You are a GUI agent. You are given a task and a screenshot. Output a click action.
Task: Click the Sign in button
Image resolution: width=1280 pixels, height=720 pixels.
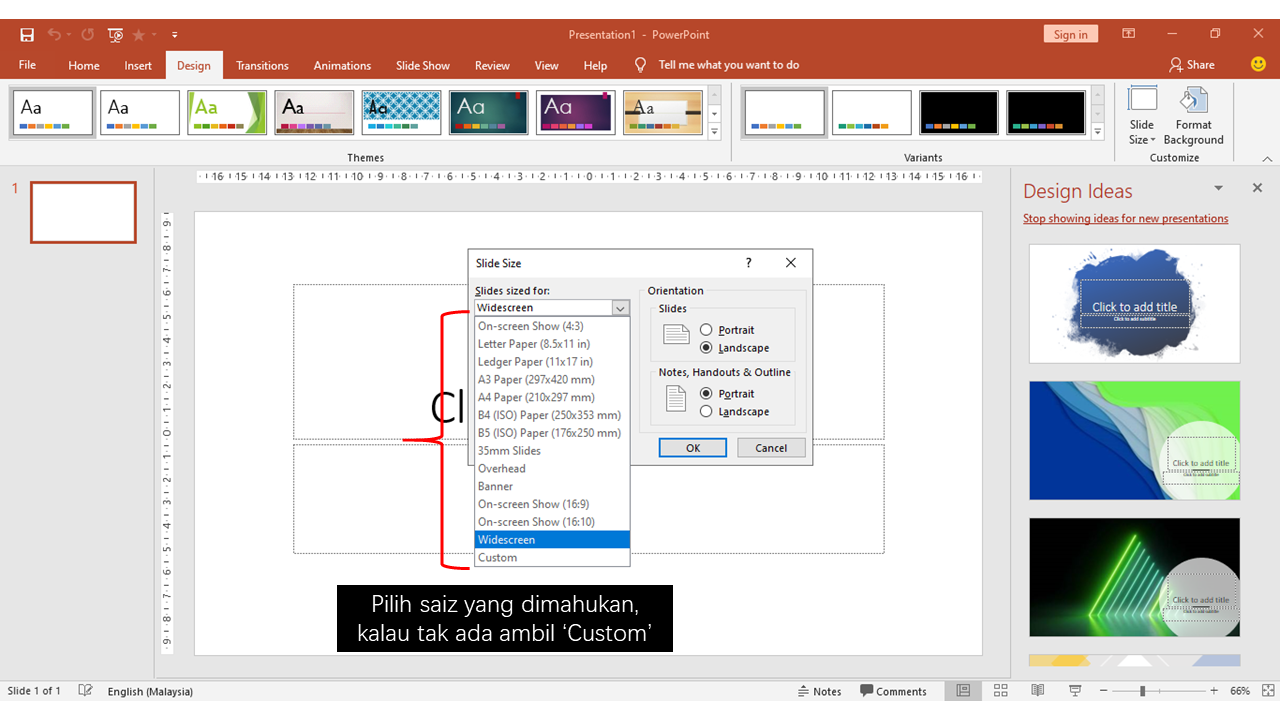[1070, 34]
